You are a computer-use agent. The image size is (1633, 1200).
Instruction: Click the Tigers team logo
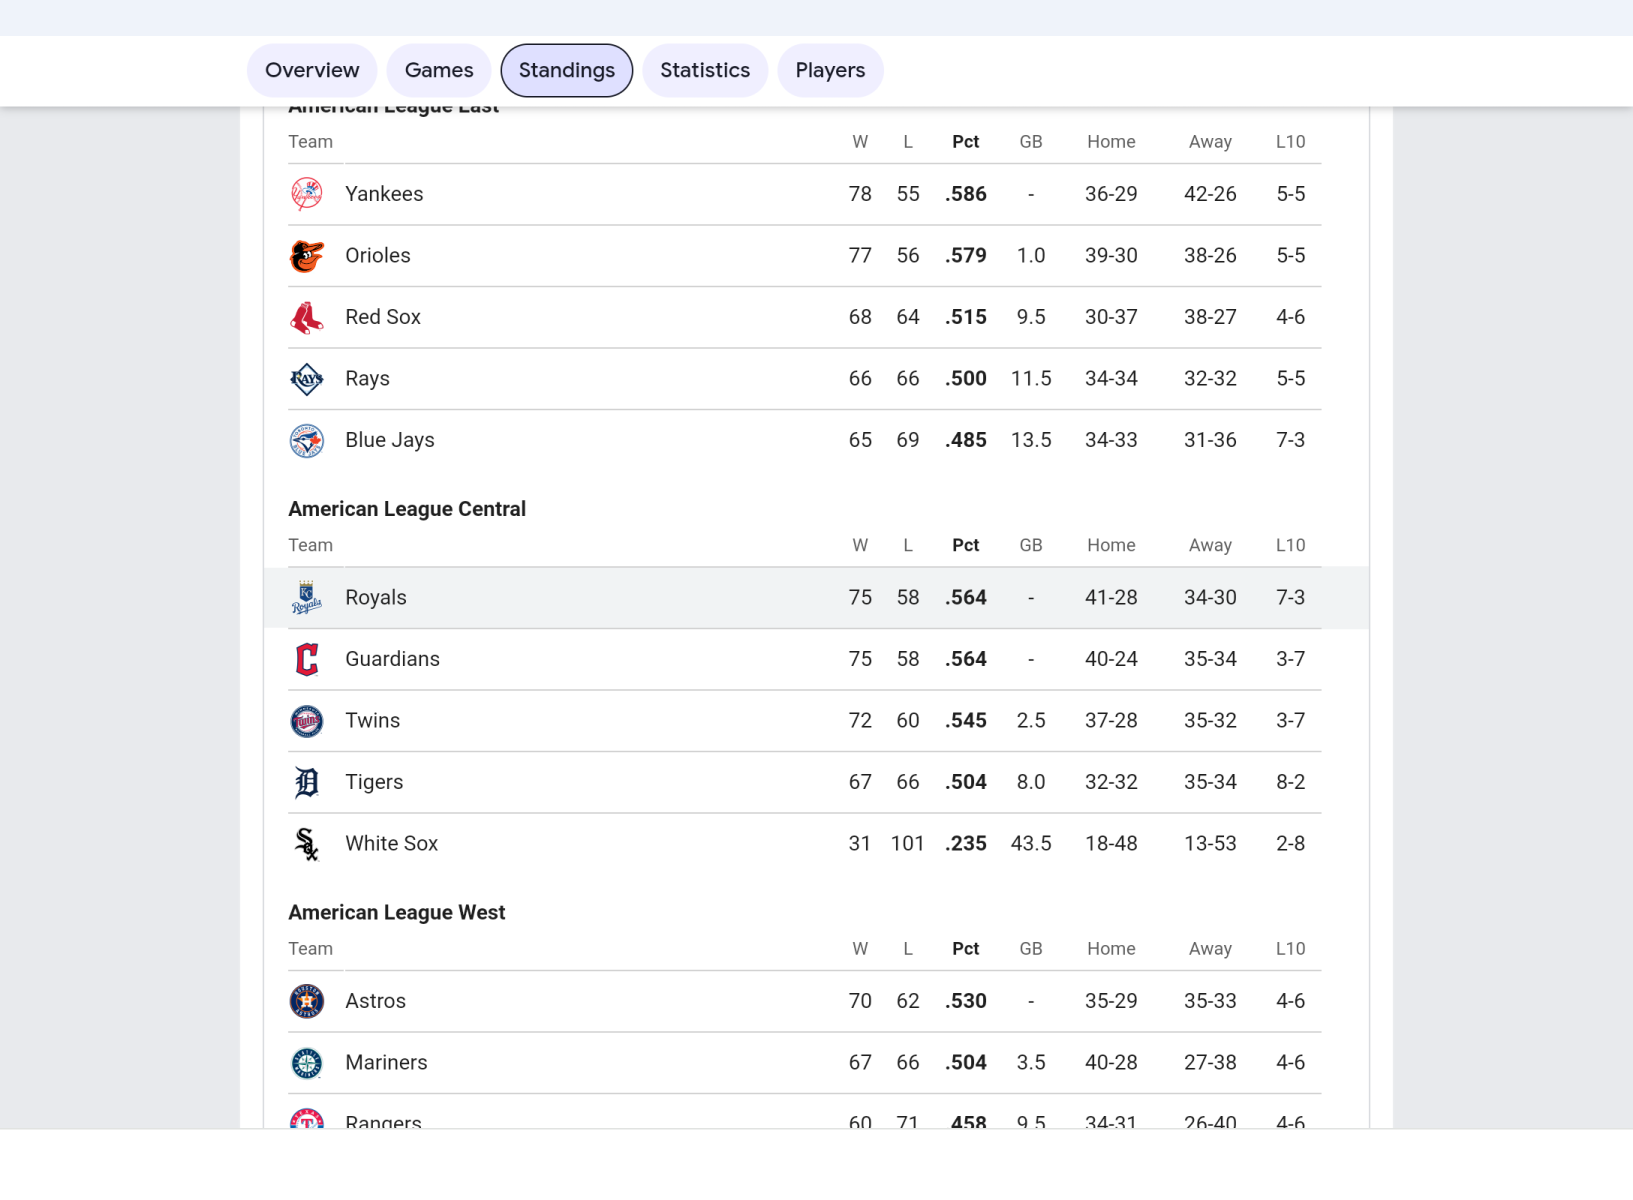[x=307, y=782]
